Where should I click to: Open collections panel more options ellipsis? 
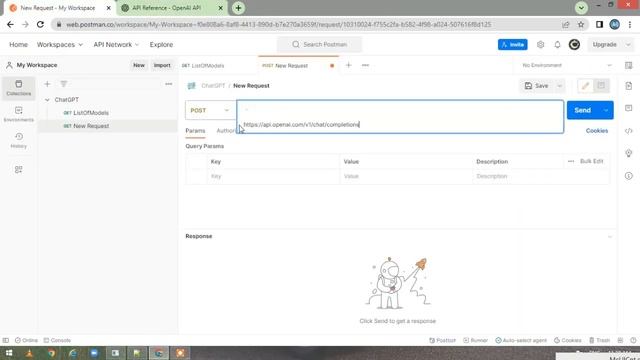pyautogui.click(x=169, y=84)
